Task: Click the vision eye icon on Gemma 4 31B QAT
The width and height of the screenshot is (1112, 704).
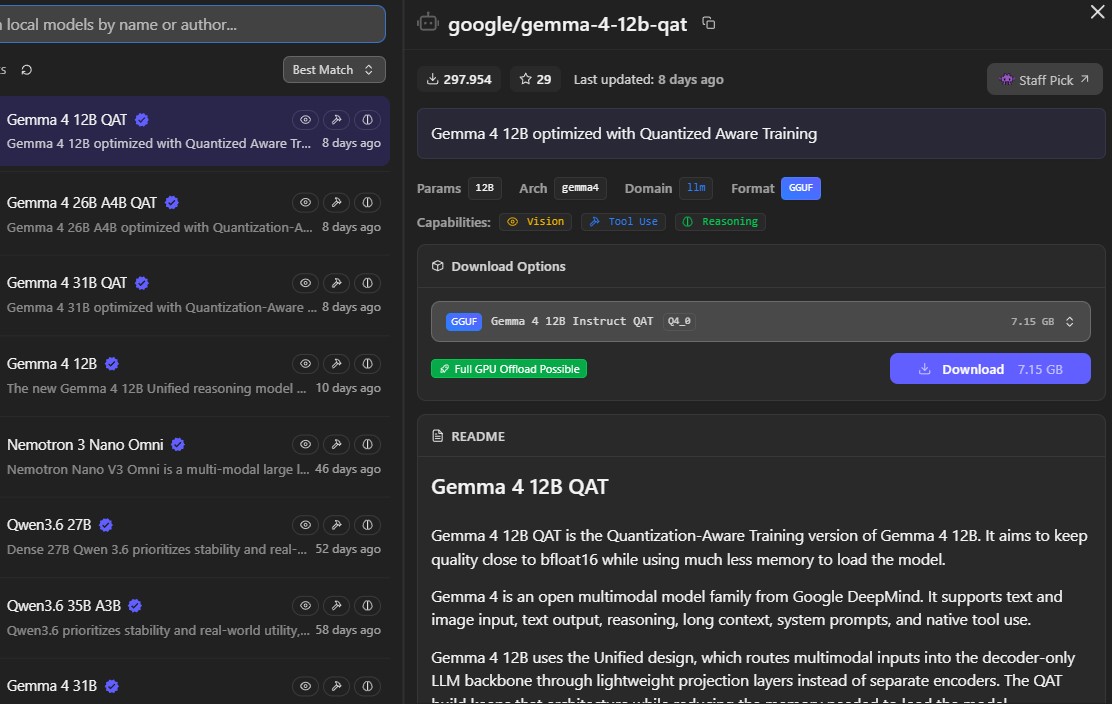Action: coord(305,283)
